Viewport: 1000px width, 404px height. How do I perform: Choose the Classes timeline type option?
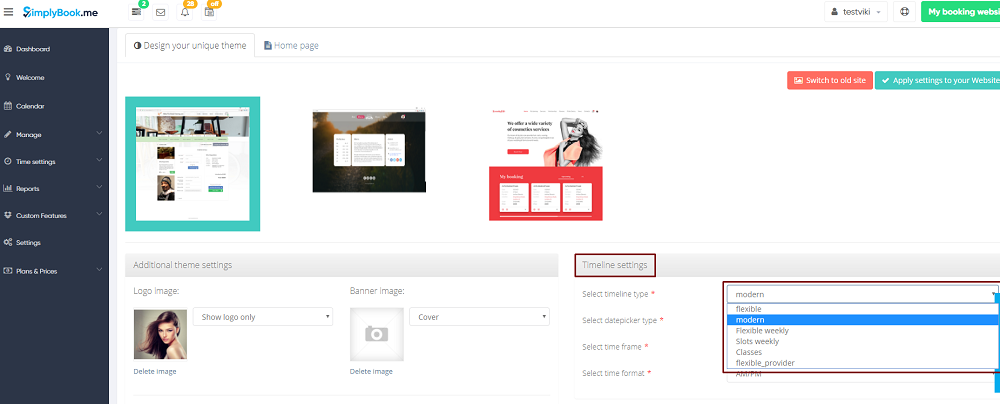point(751,352)
